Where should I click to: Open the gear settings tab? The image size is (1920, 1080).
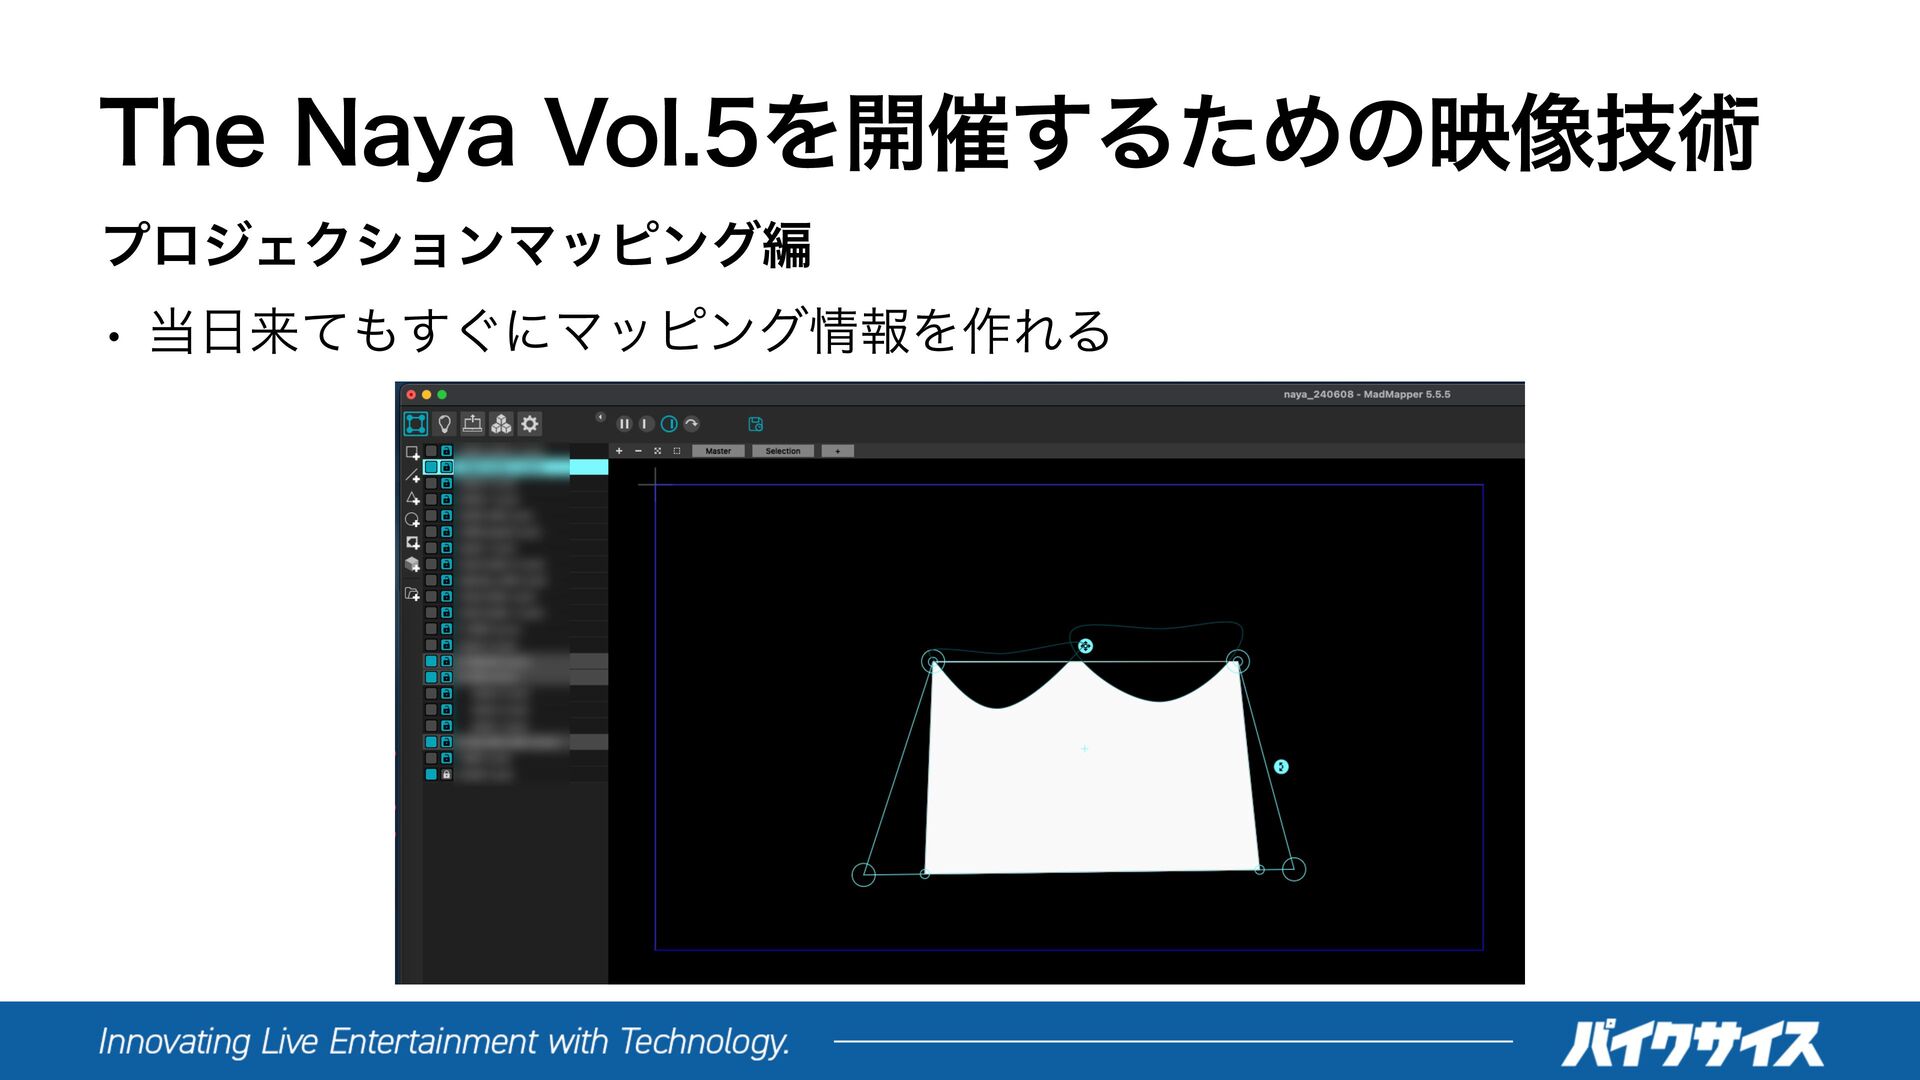[x=530, y=424]
